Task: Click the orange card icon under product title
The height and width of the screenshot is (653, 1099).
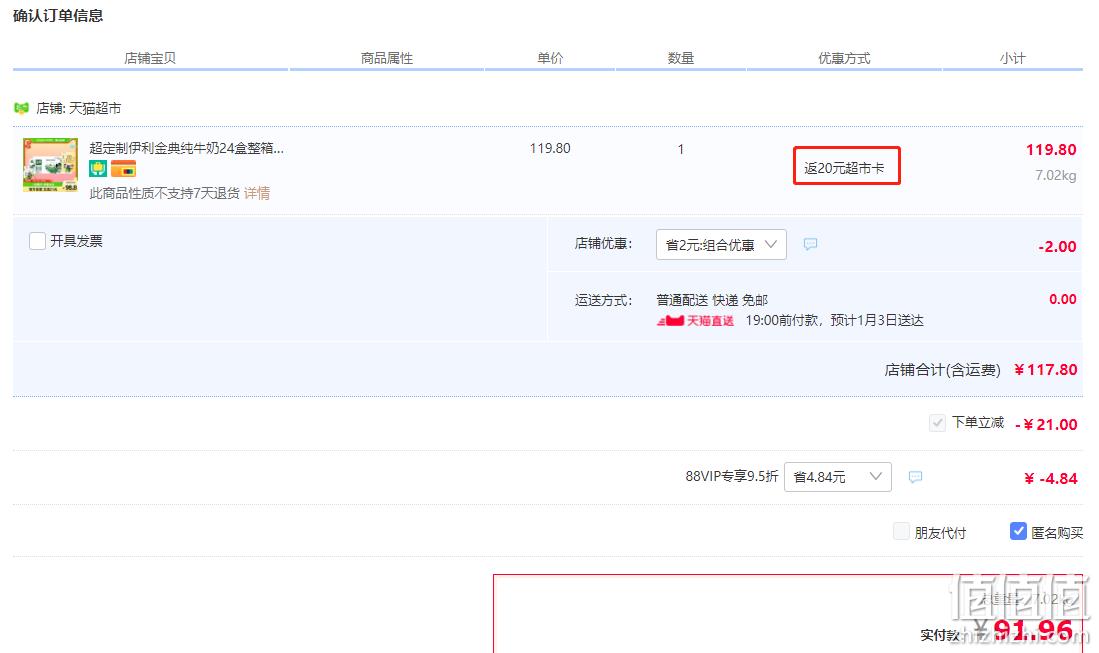Action: (x=123, y=169)
